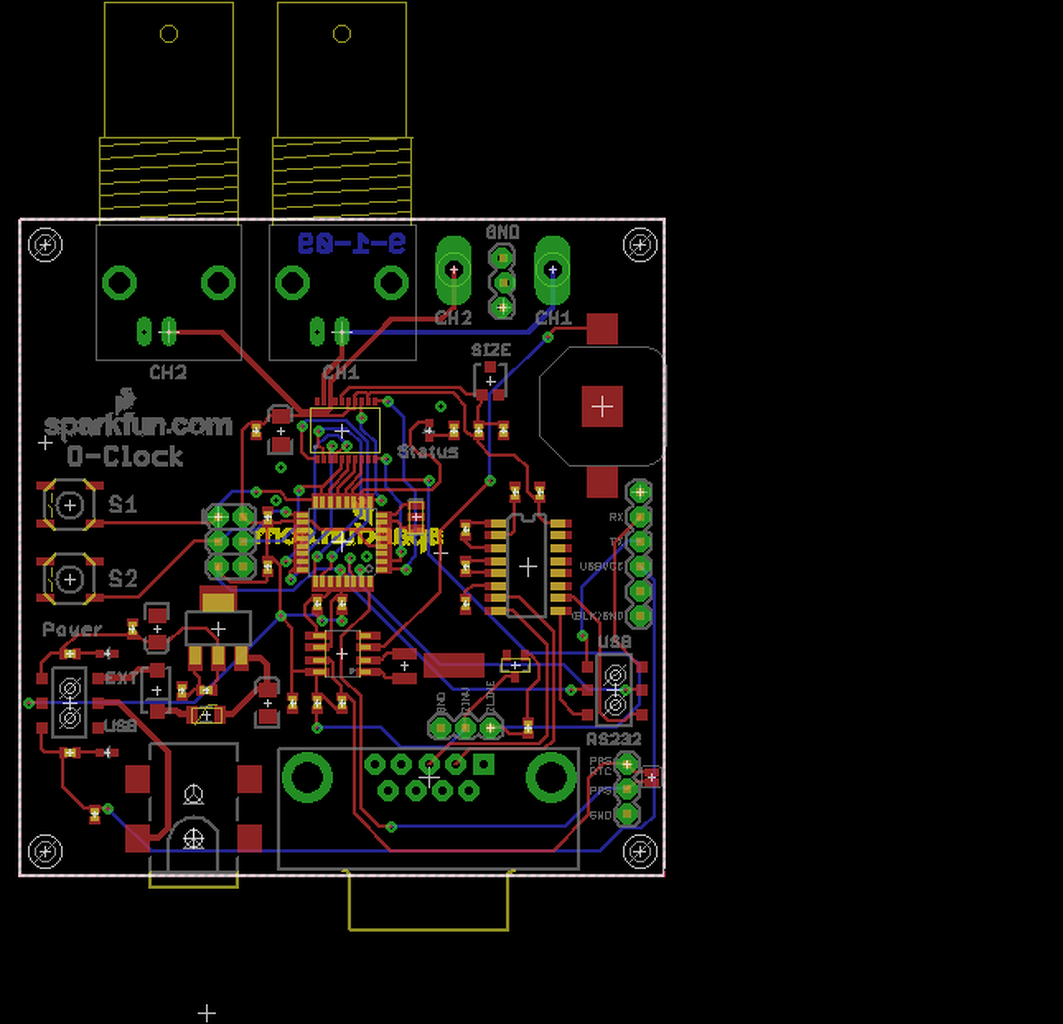Click the USB label below the power switch
This screenshot has width=1063, height=1024.
tap(121, 726)
